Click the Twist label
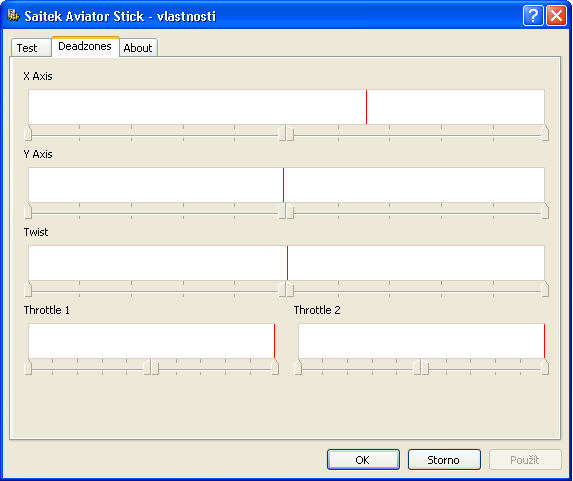The width and height of the screenshot is (573, 481). pyautogui.click(x=36, y=232)
